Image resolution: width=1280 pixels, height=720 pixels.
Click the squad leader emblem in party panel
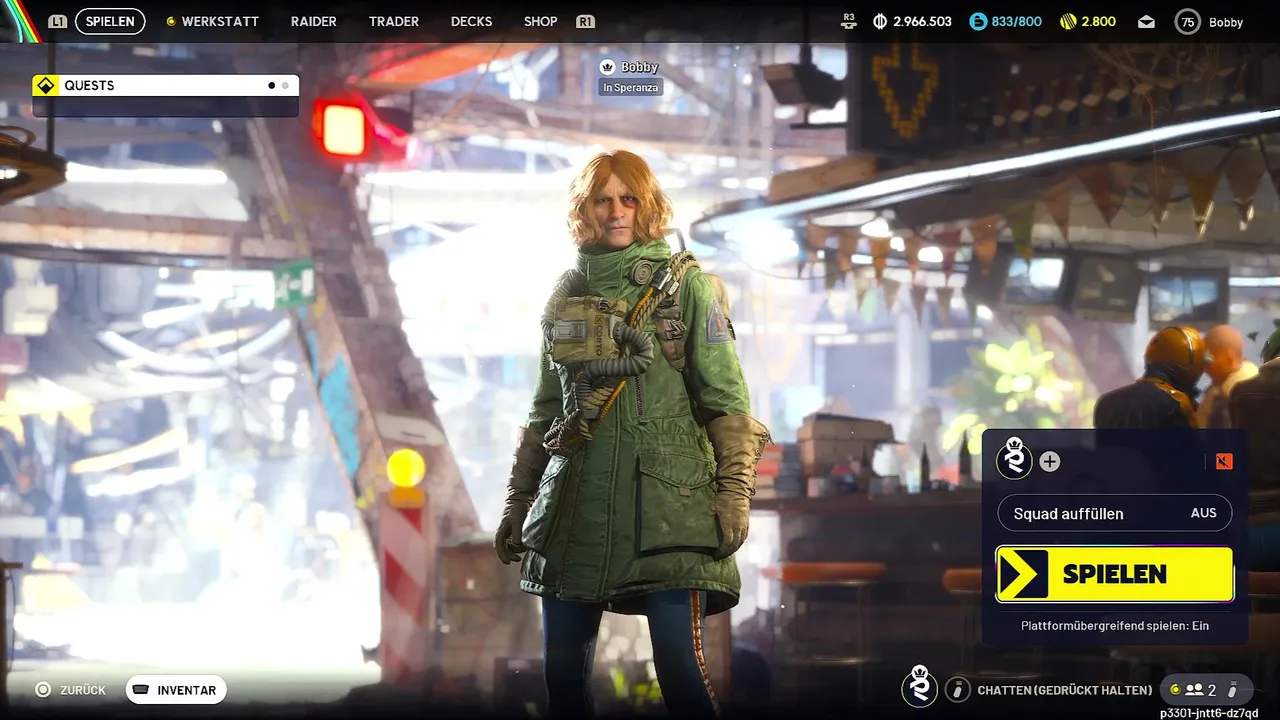click(1014, 460)
